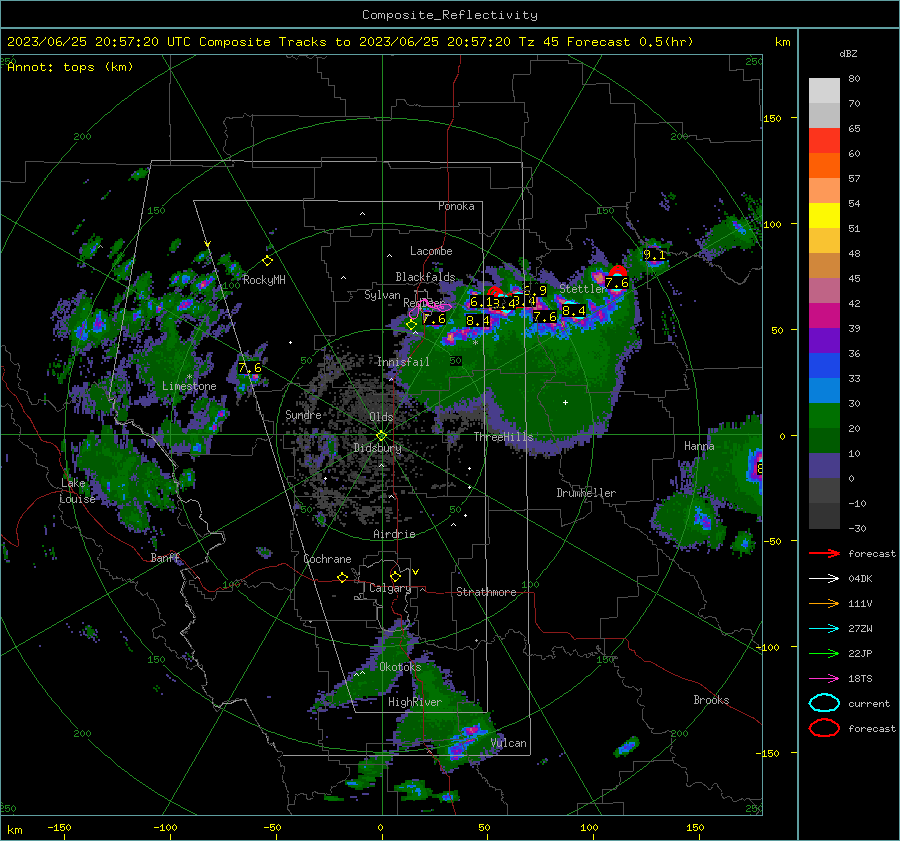The image size is (900, 841).
Task: Click the yellow diamond marker at RockyMH
Action: [x=267, y=261]
